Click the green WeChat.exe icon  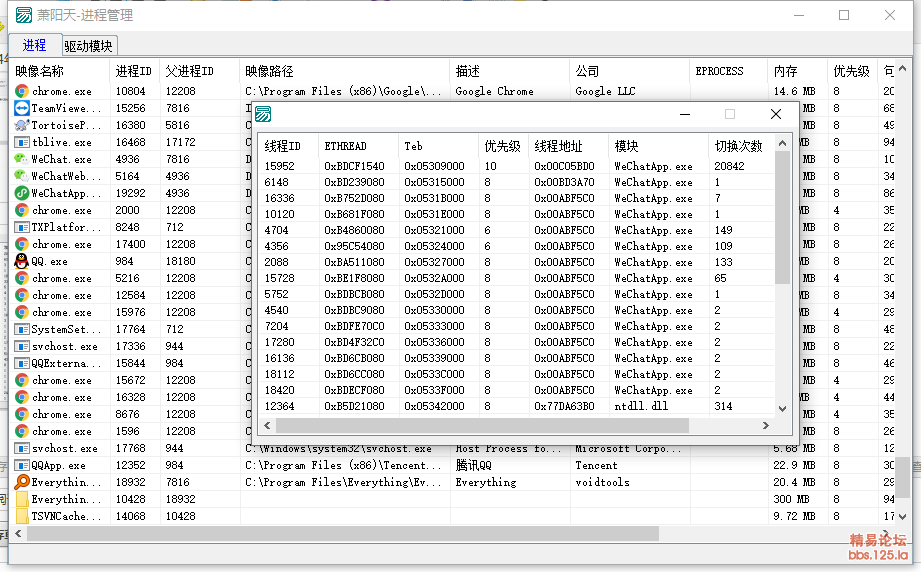(x=22, y=159)
